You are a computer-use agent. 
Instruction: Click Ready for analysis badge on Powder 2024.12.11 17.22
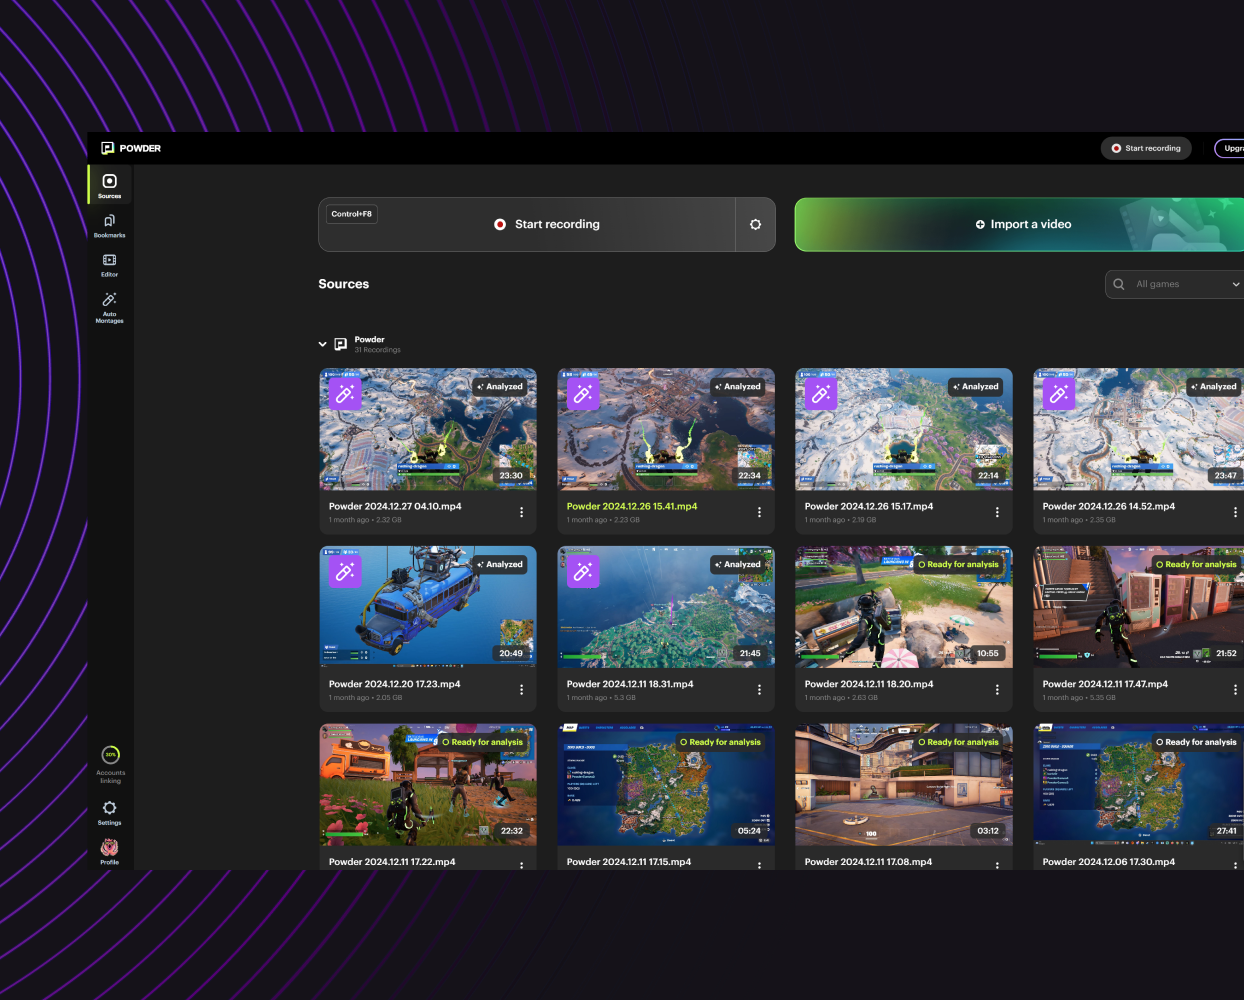[482, 742]
